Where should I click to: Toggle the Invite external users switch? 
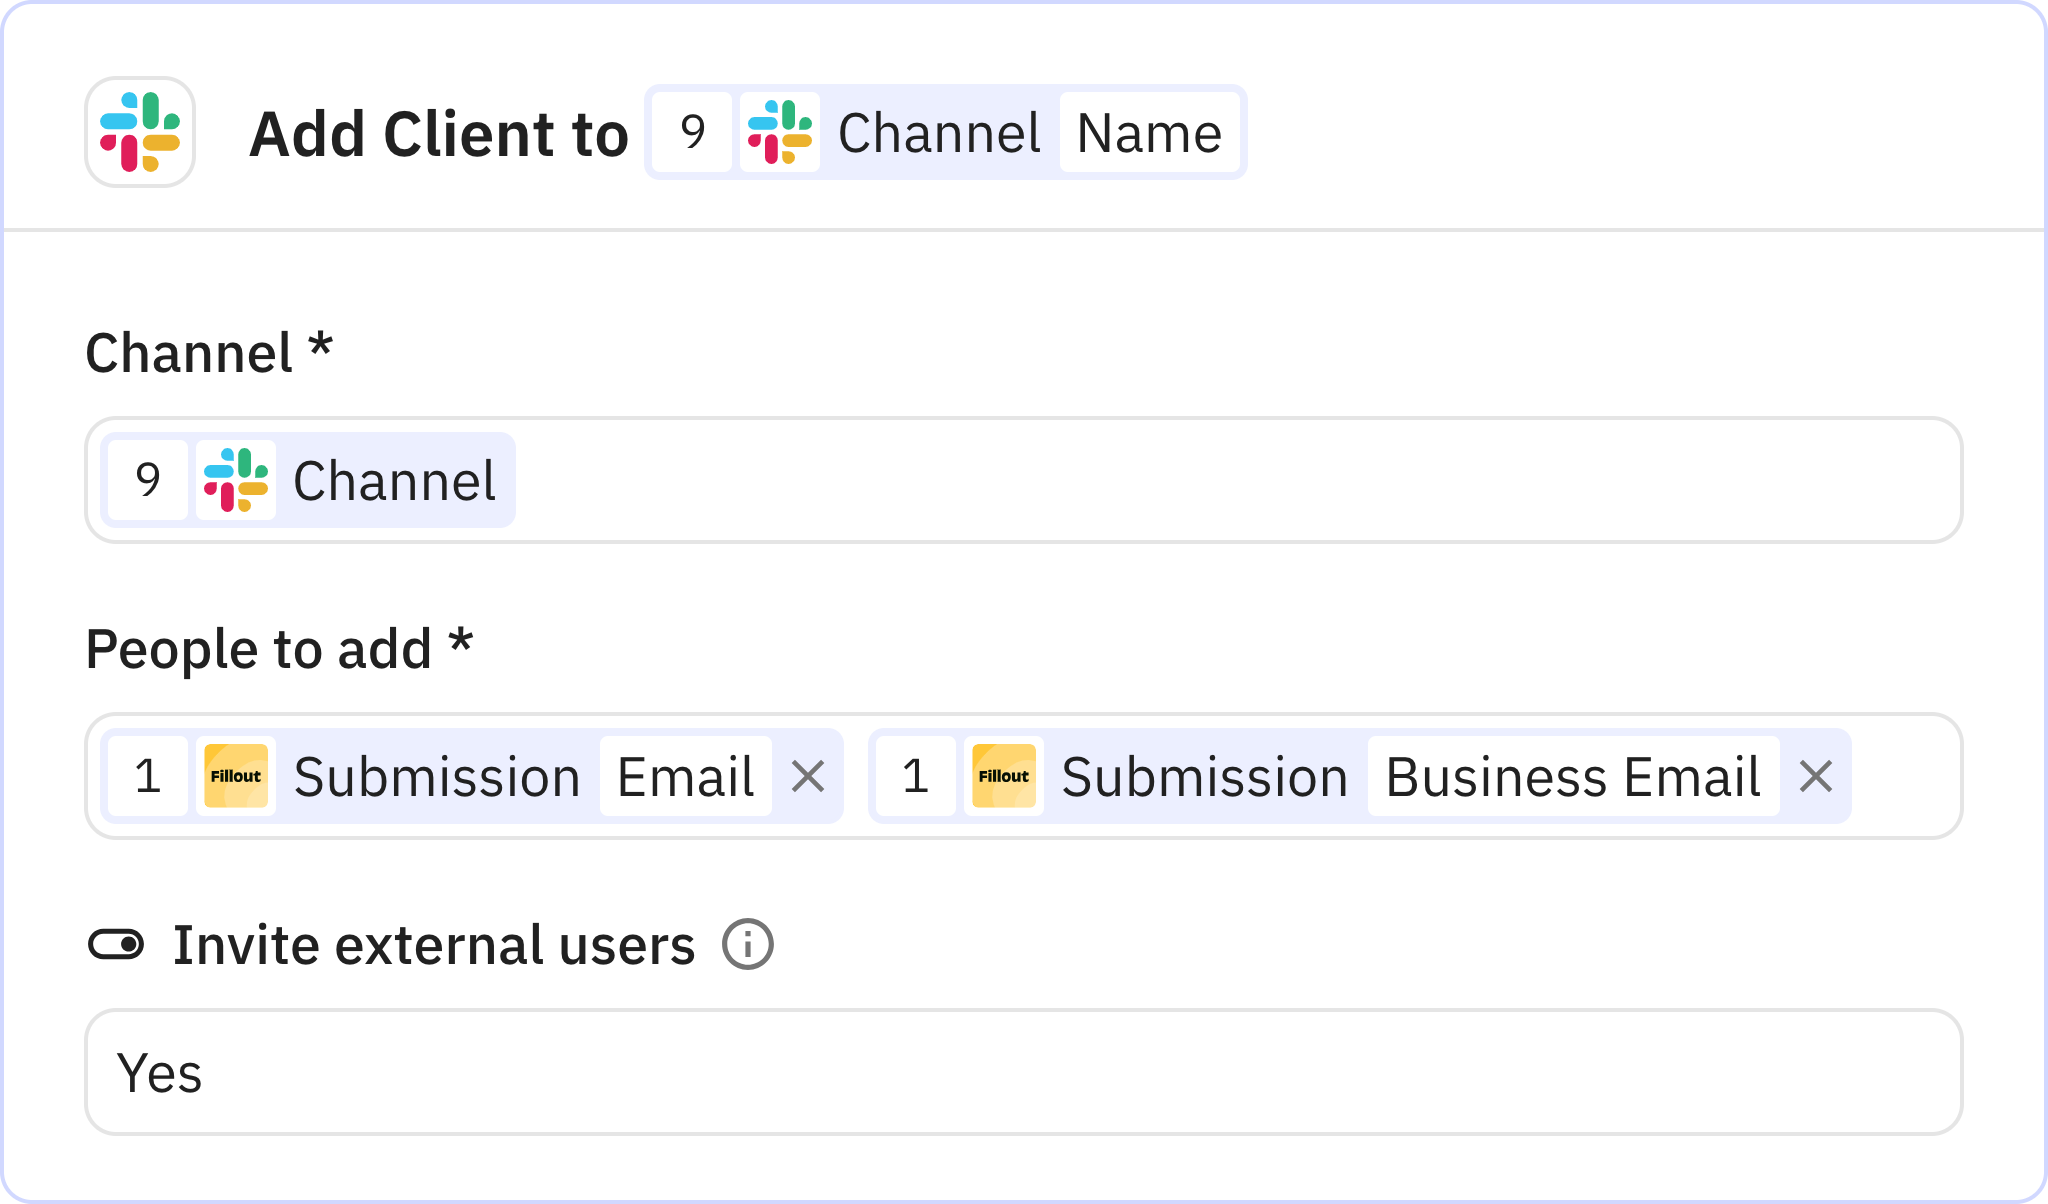pos(117,942)
